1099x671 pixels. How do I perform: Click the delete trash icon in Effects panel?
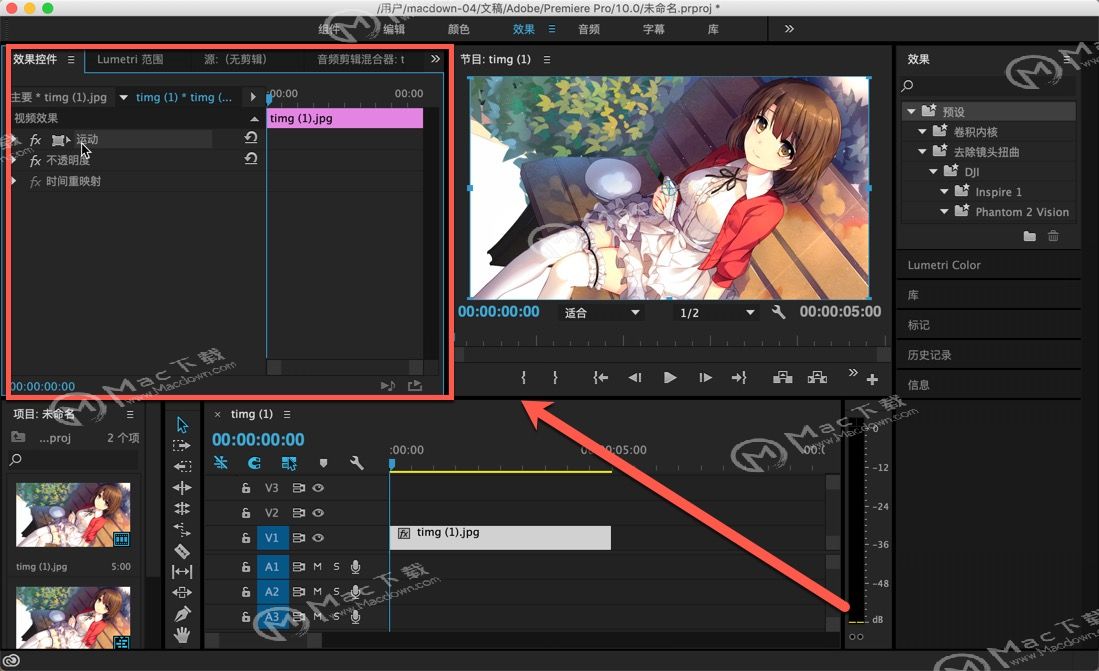click(x=1053, y=236)
